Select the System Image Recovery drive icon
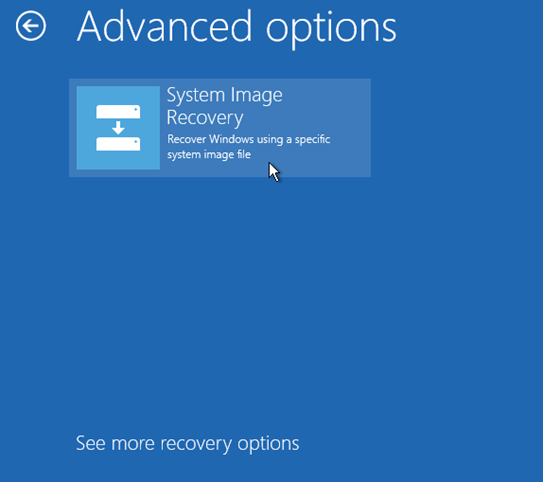 [x=118, y=128]
